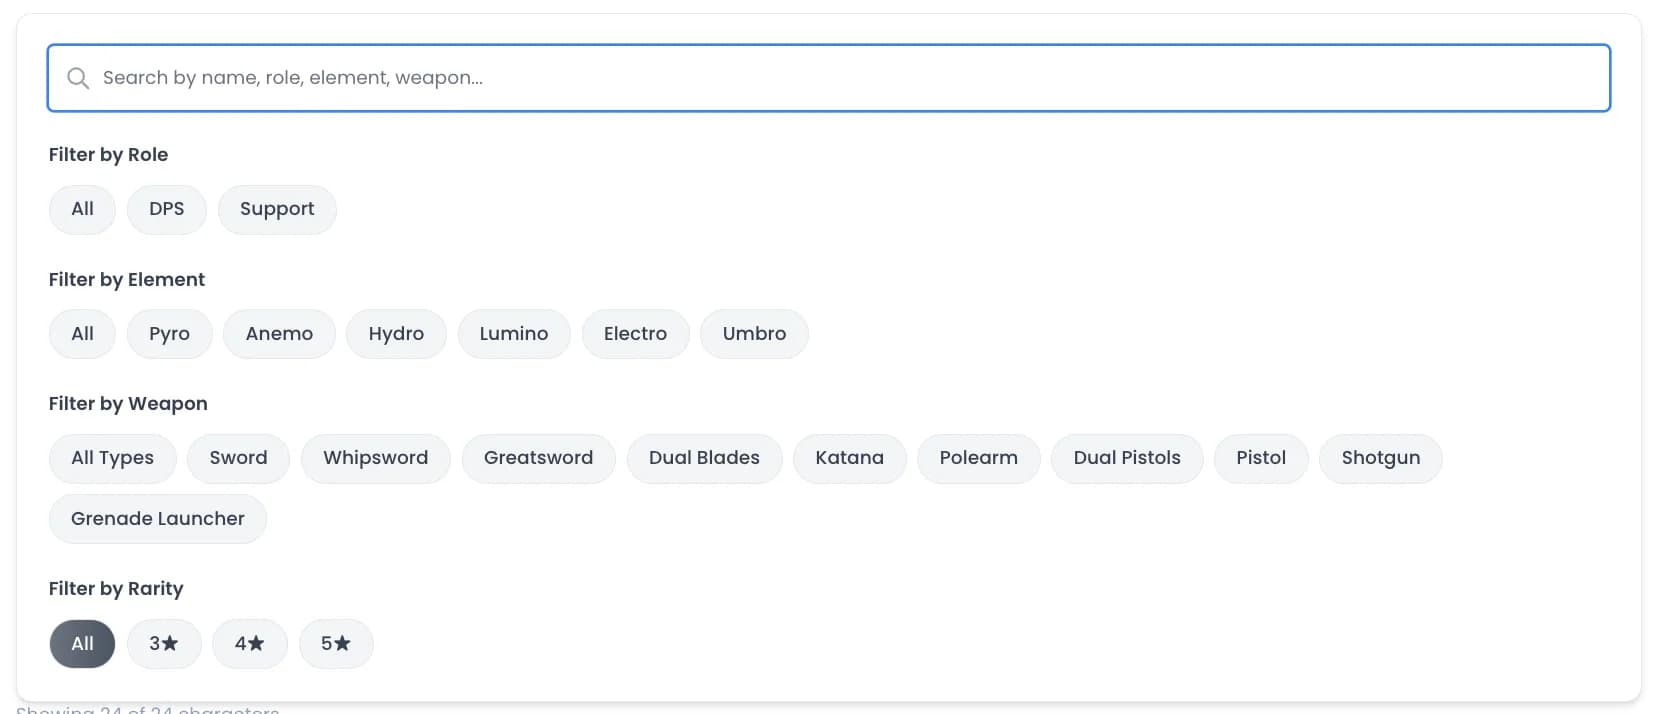
Task: Filter by Anemo element
Action: tap(279, 334)
